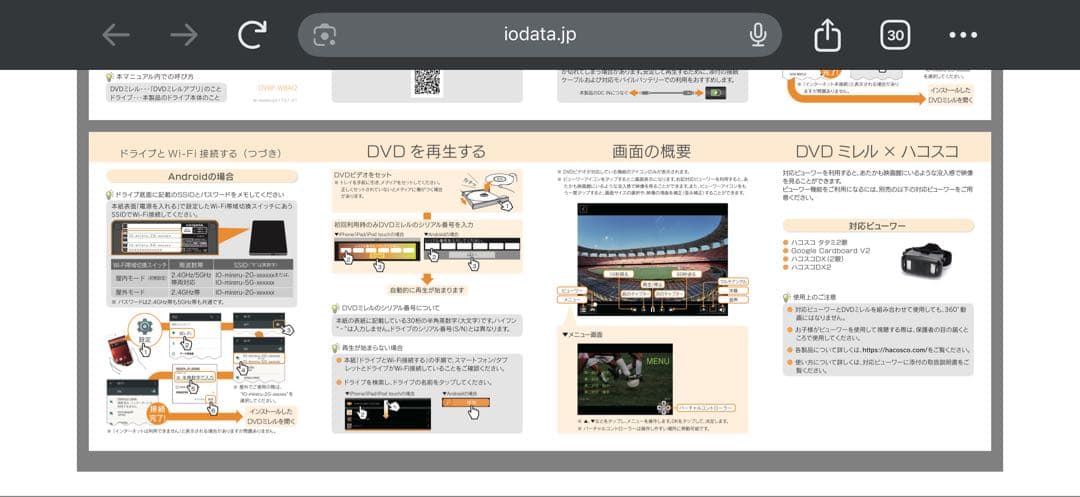Go back with the browser back arrow
The width and height of the screenshot is (1080, 497).
click(x=116, y=35)
